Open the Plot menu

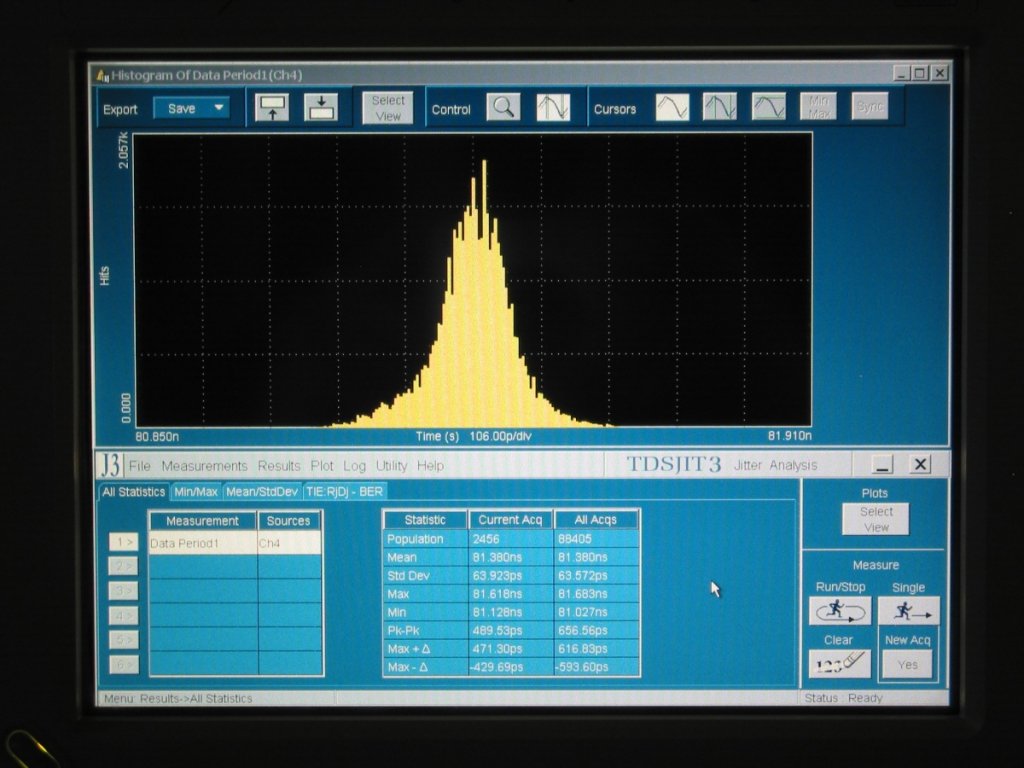(322, 466)
